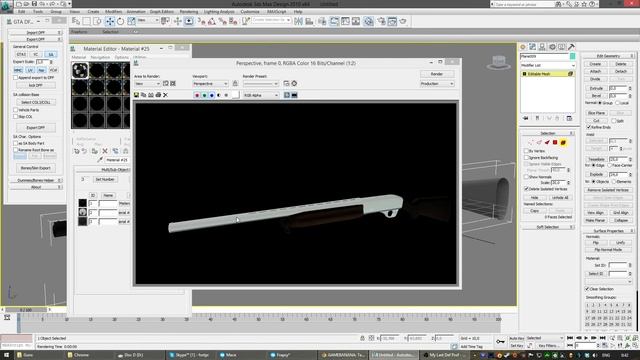
Task: Play the animation
Action: click(x=586, y=338)
